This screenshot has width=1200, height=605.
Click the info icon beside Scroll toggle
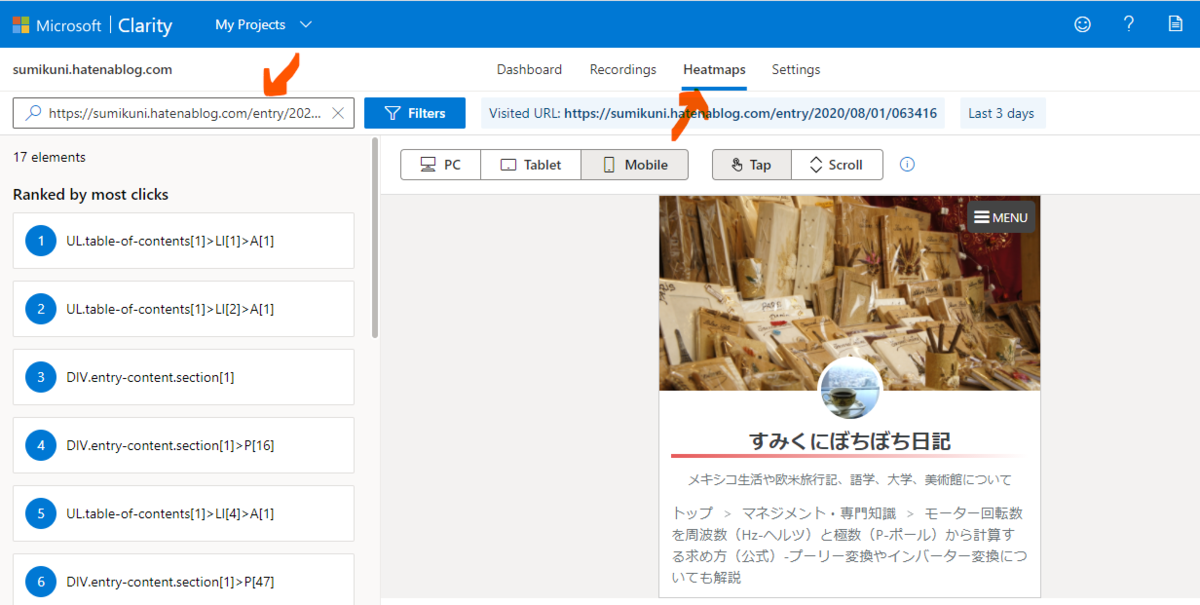(906, 164)
